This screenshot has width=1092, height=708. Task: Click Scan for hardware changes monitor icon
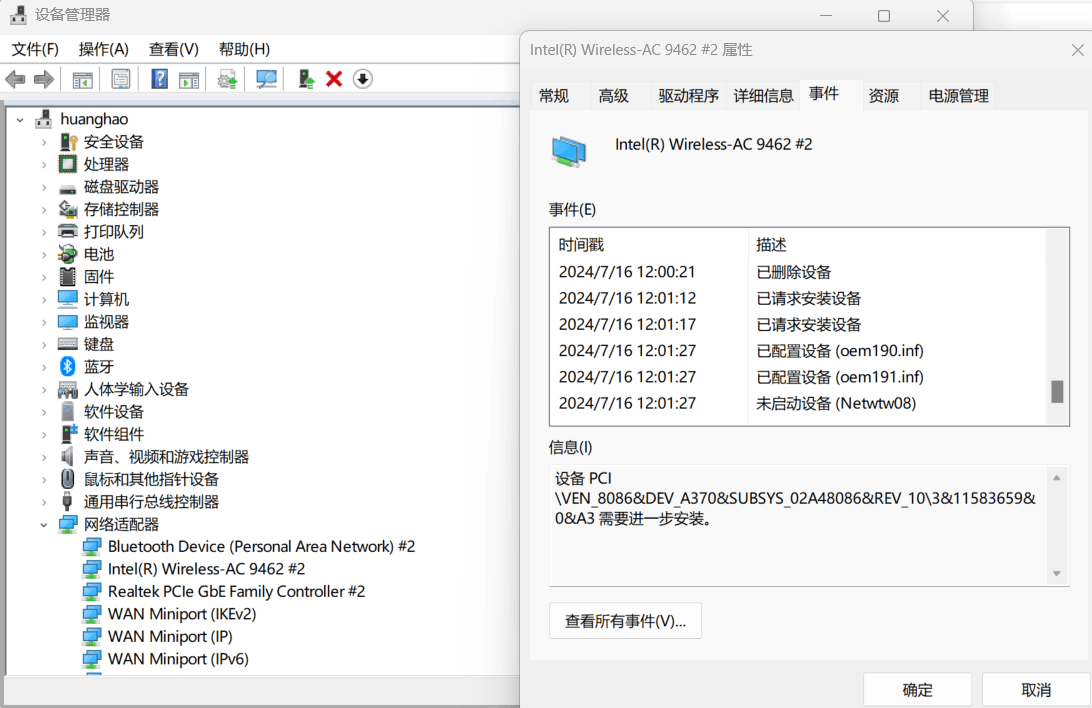266,79
